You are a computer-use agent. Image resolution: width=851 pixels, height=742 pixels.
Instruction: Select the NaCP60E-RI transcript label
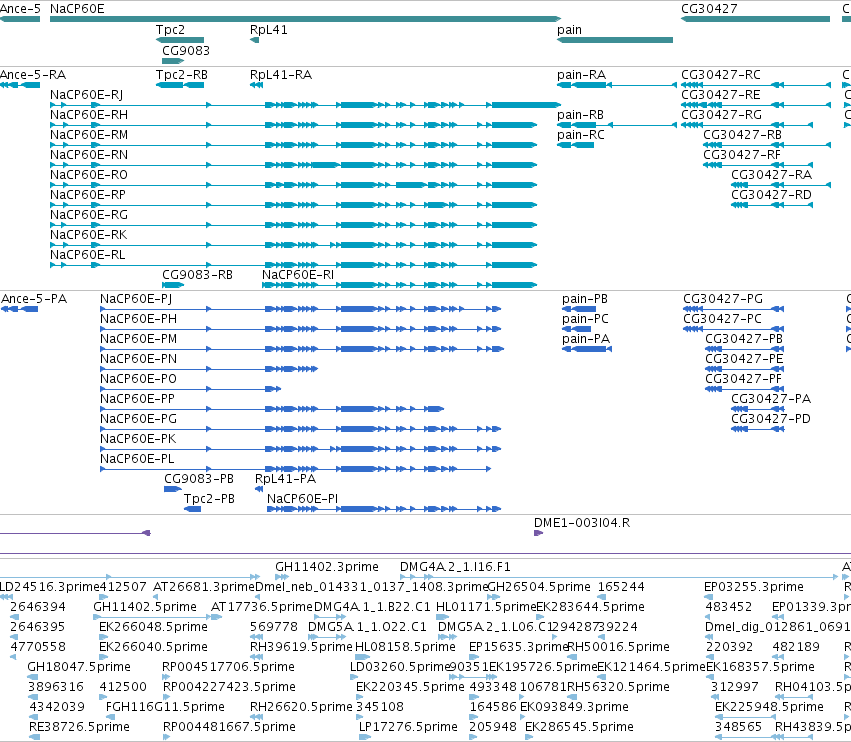tap(298, 275)
